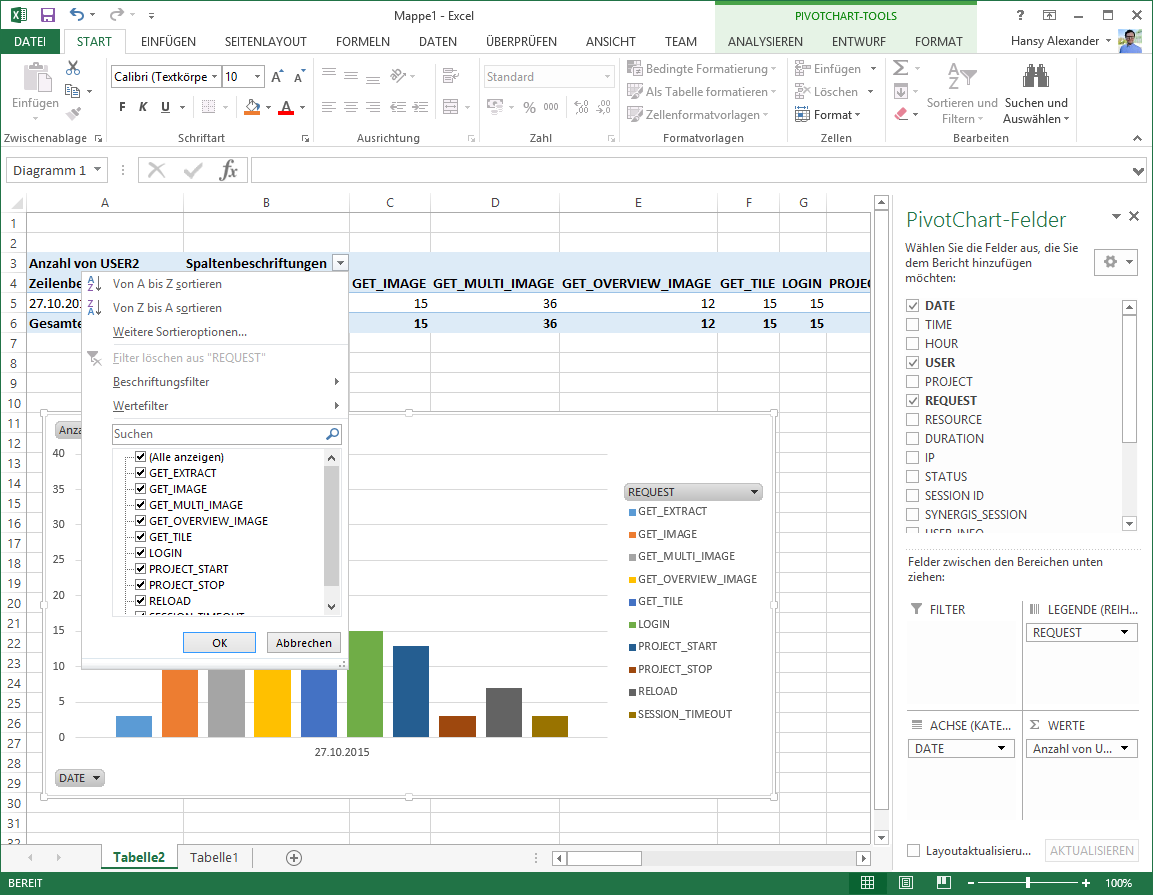Expand the Spaltenbeschriftungen filter arrow
The height and width of the screenshot is (895, 1153).
[339, 262]
